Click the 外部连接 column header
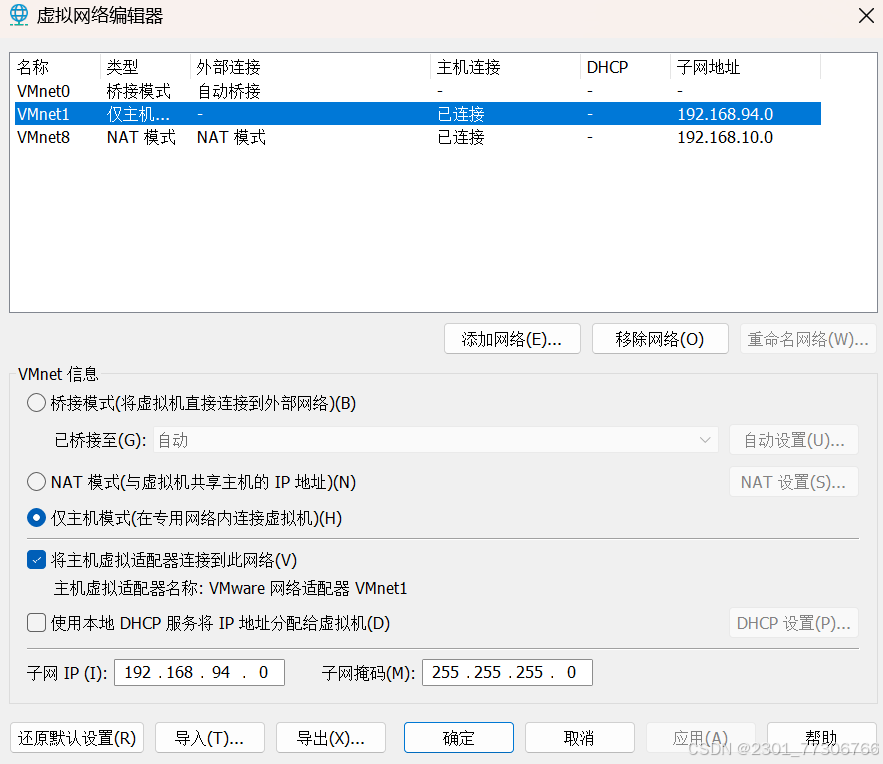The width and height of the screenshot is (883, 764). click(x=310, y=67)
